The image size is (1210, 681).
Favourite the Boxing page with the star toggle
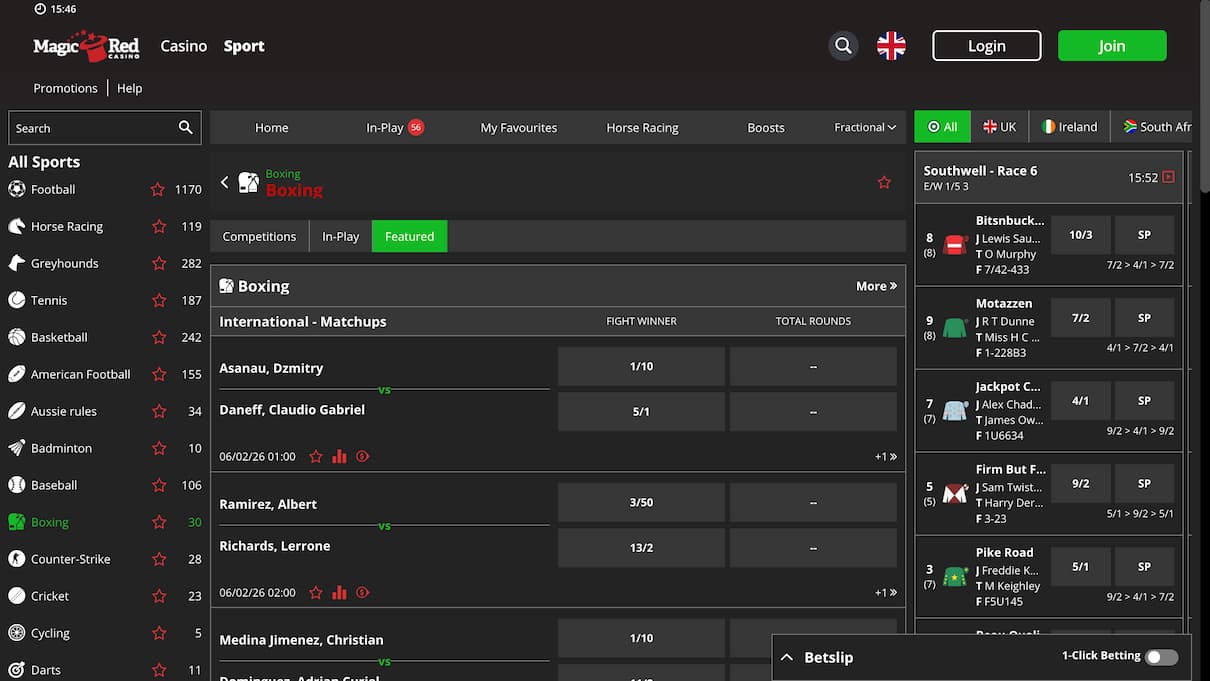click(884, 182)
